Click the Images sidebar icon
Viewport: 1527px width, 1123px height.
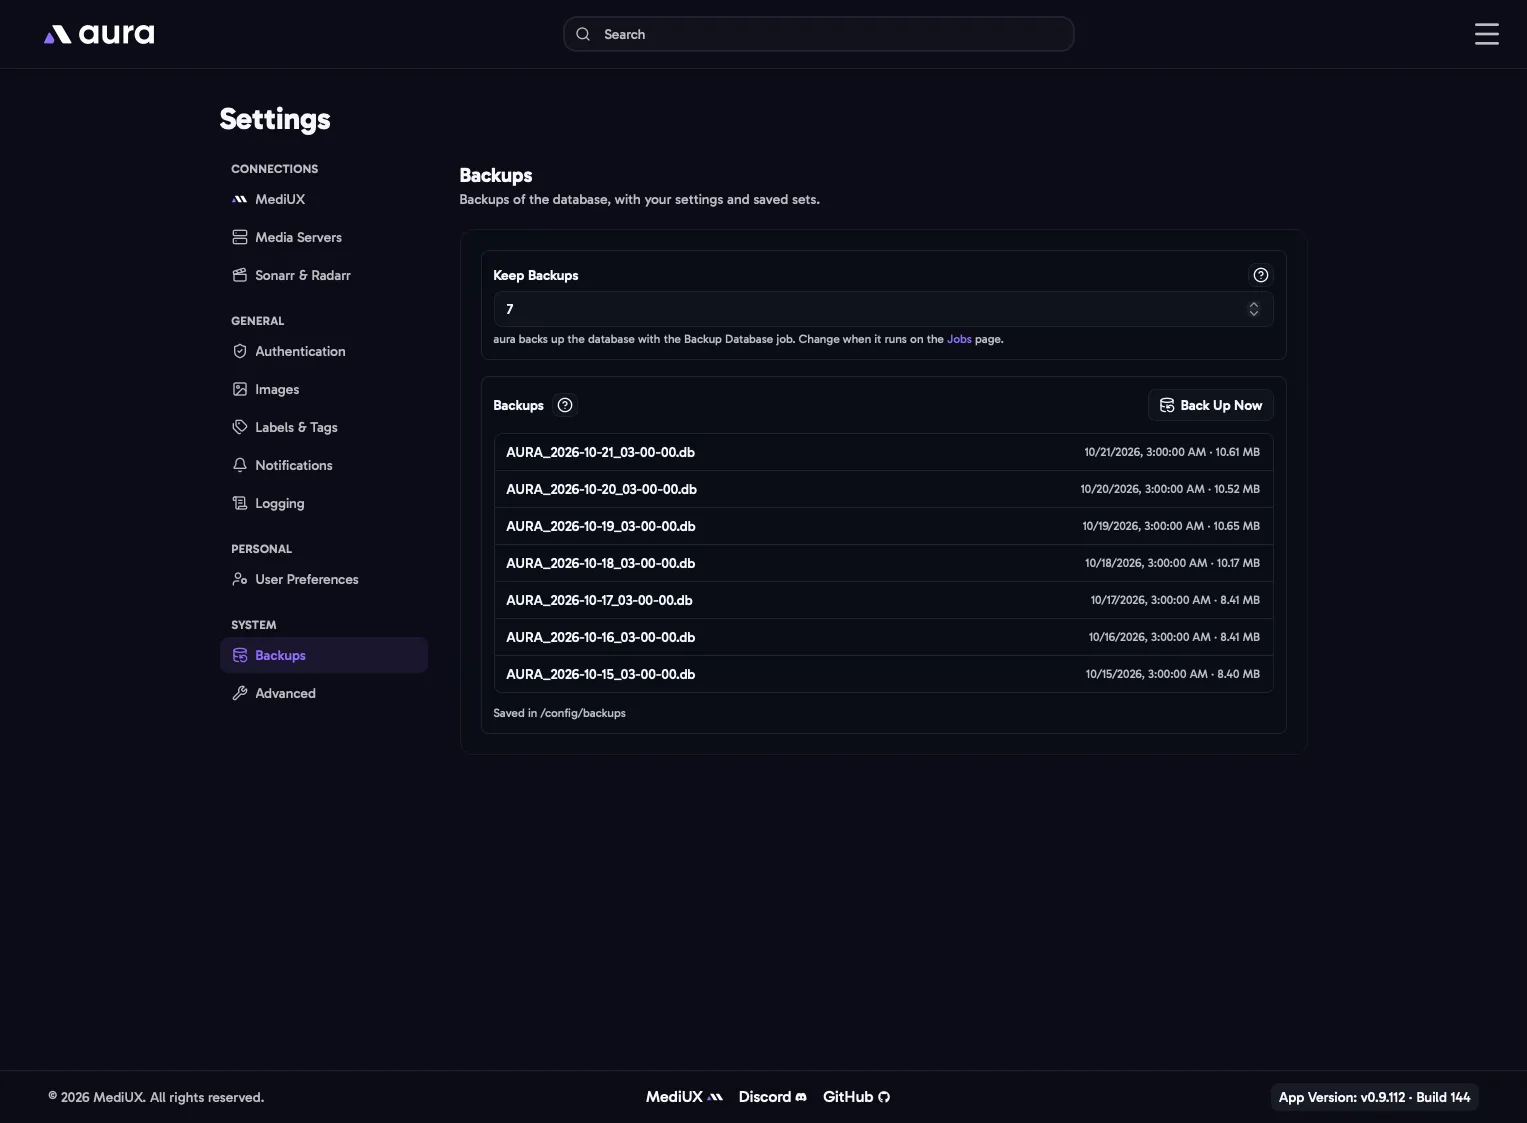[240, 389]
